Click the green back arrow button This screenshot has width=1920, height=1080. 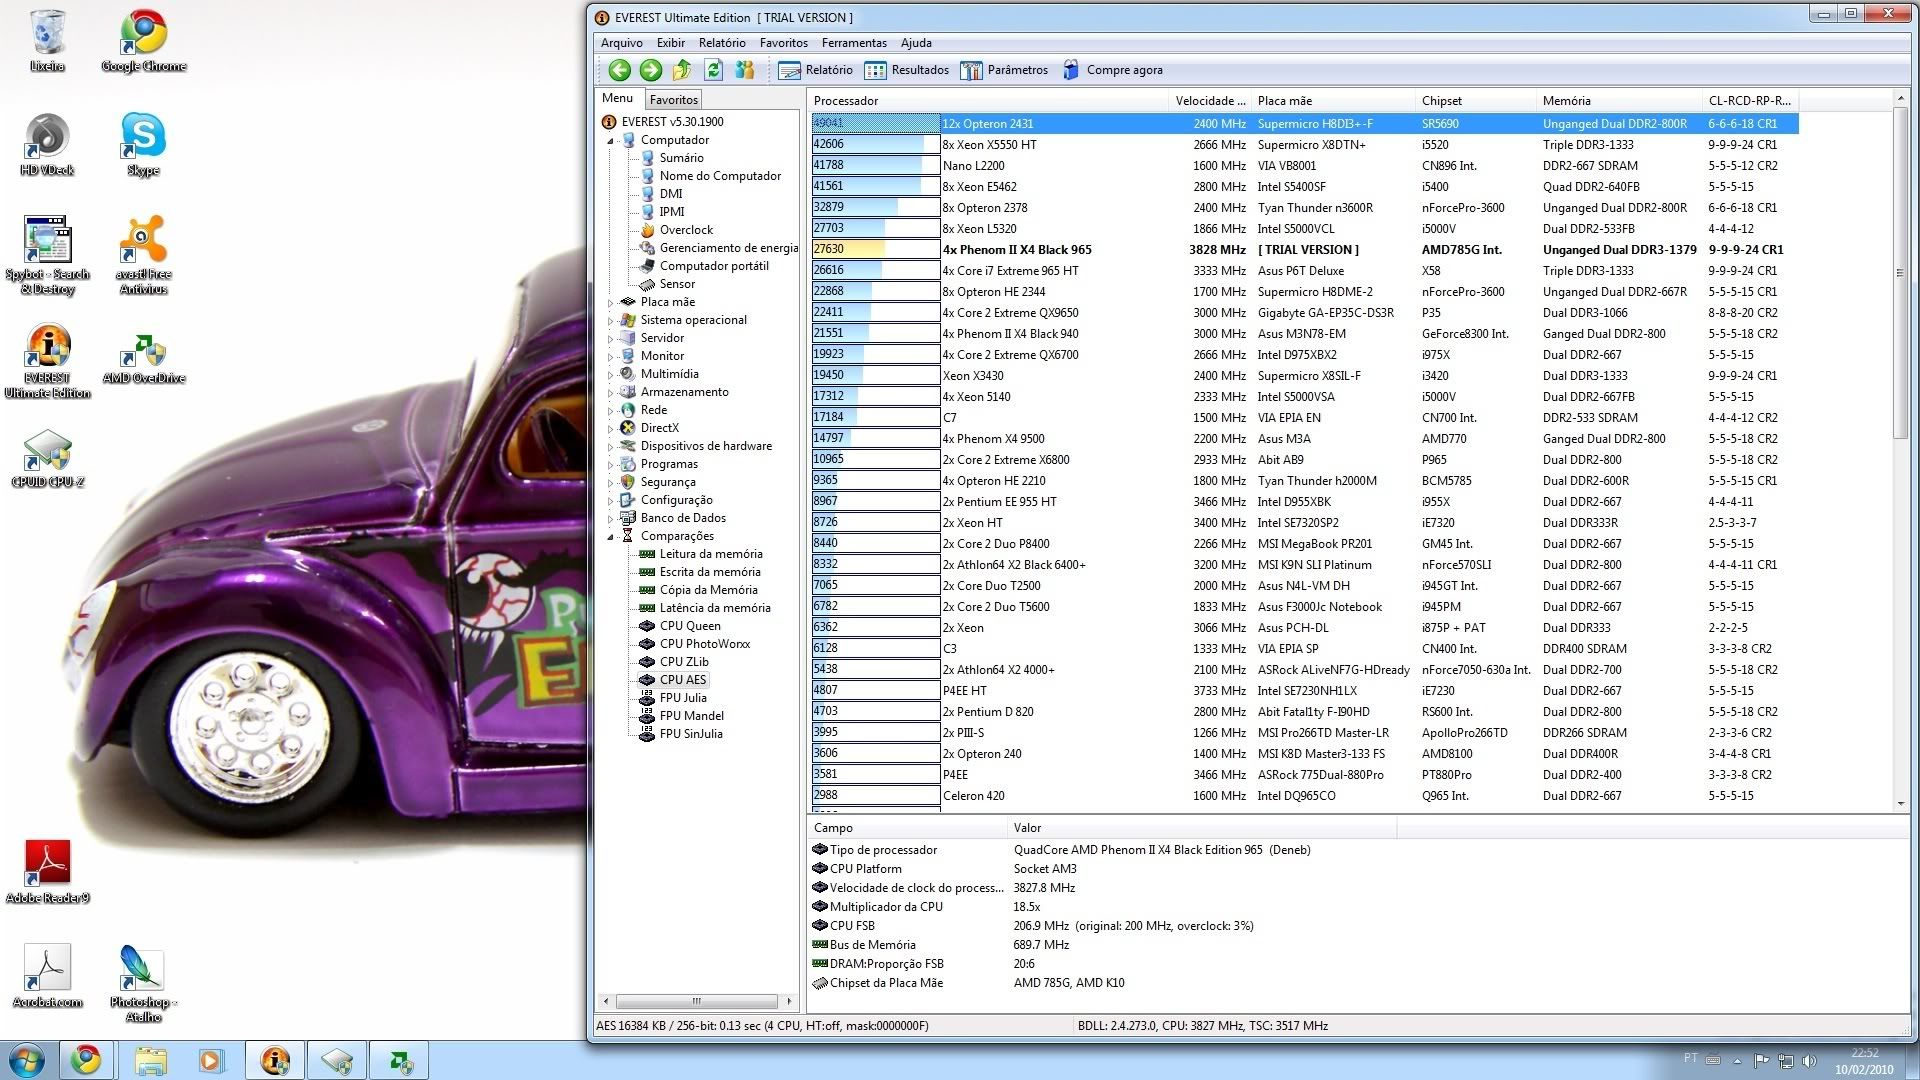tap(619, 70)
